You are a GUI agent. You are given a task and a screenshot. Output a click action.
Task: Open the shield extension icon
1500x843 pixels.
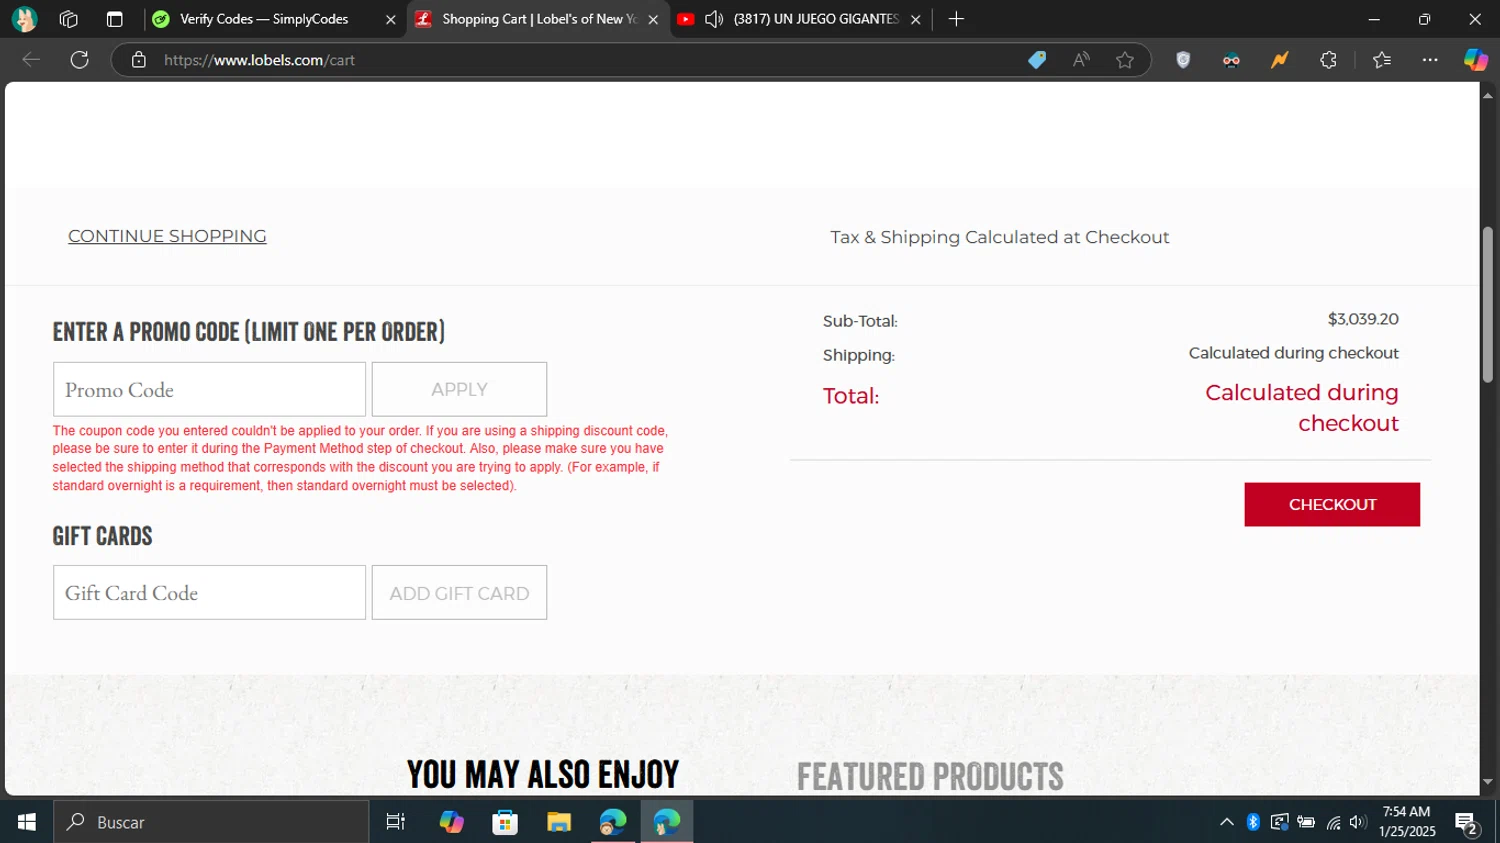(1183, 60)
